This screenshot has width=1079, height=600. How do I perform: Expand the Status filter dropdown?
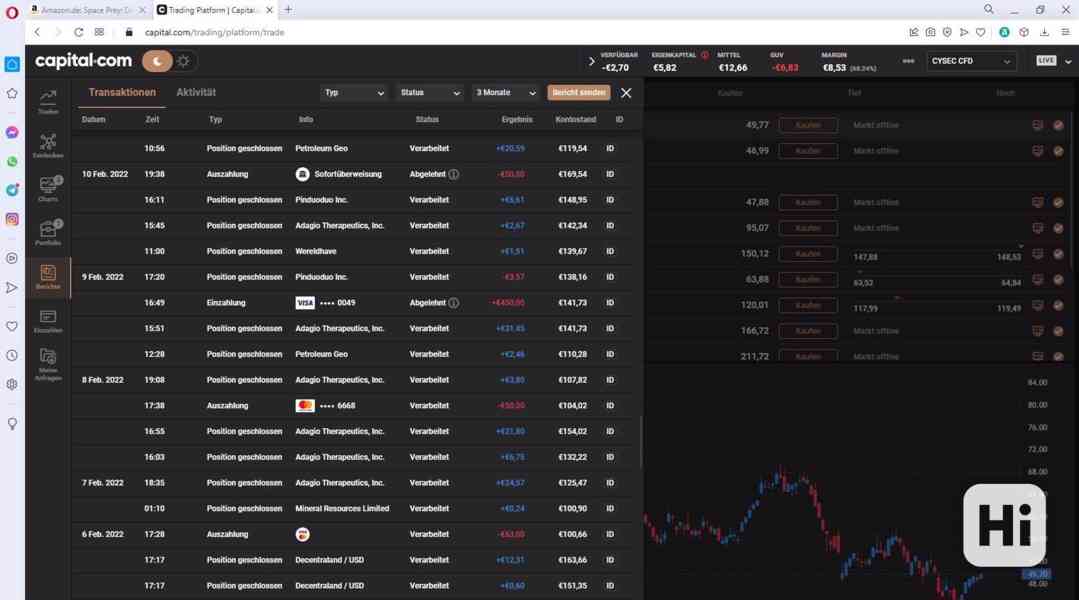430,93
